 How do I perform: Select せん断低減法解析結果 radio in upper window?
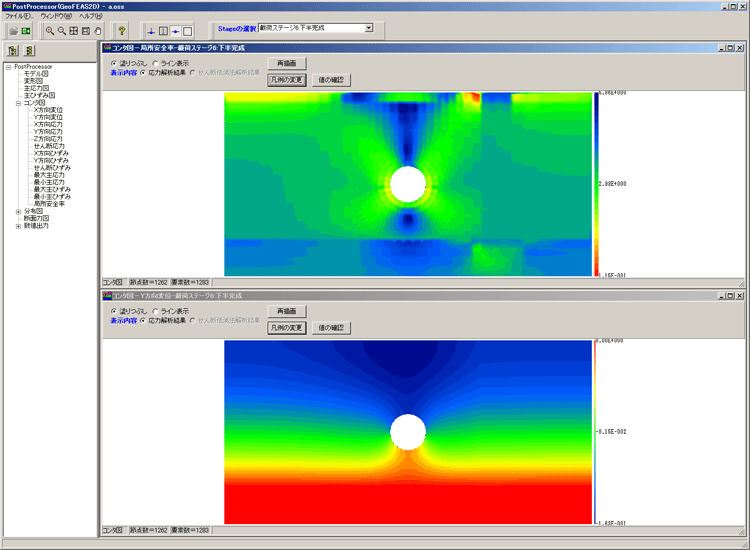(x=192, y=73)
